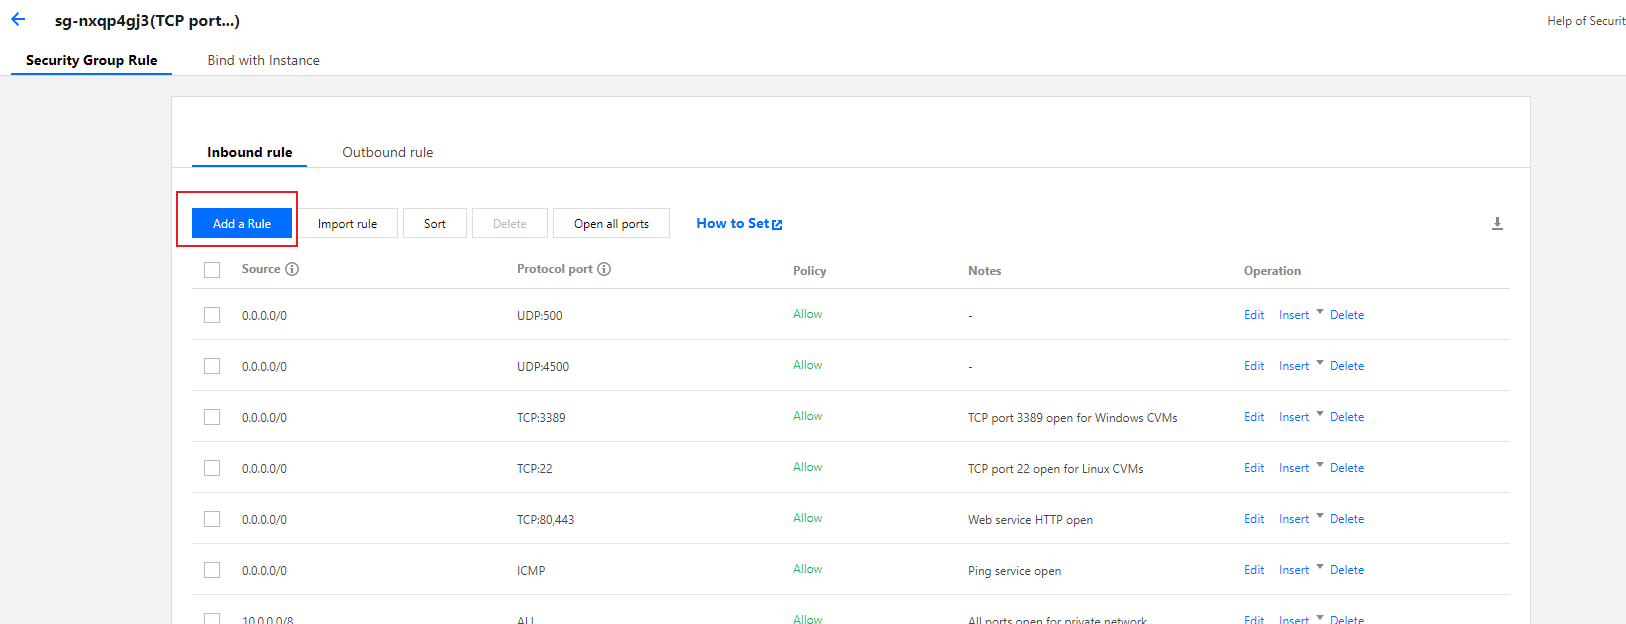Expand Insert dropdown arrow for TCP:3389 rule

coord(1320,414)
